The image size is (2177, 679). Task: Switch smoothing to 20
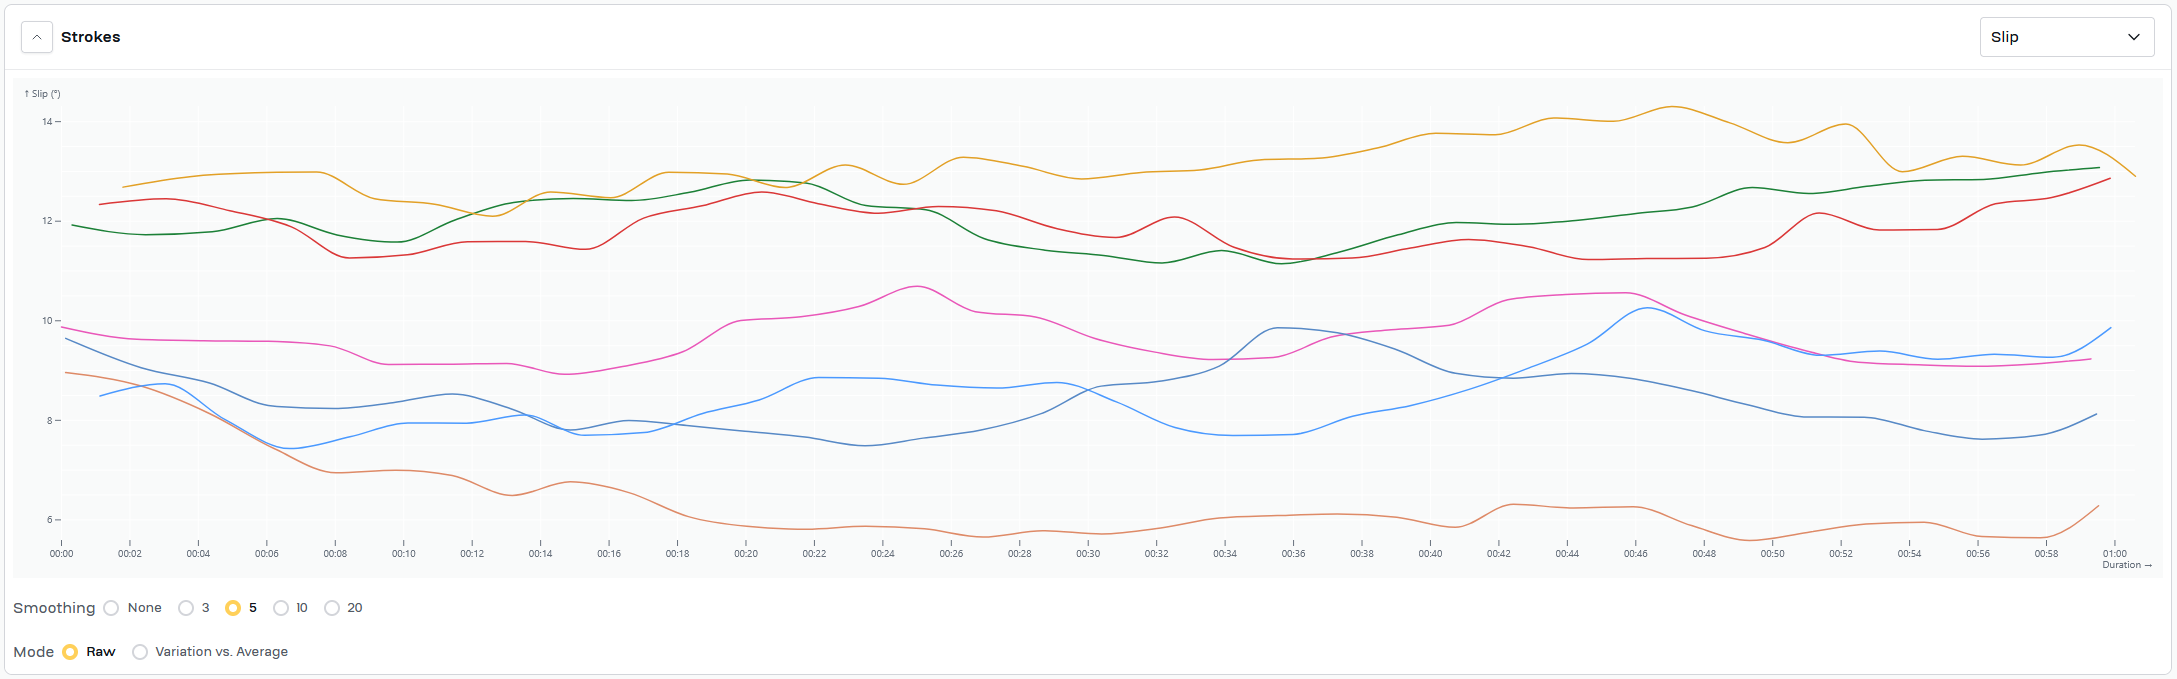(x=332, y=608)
